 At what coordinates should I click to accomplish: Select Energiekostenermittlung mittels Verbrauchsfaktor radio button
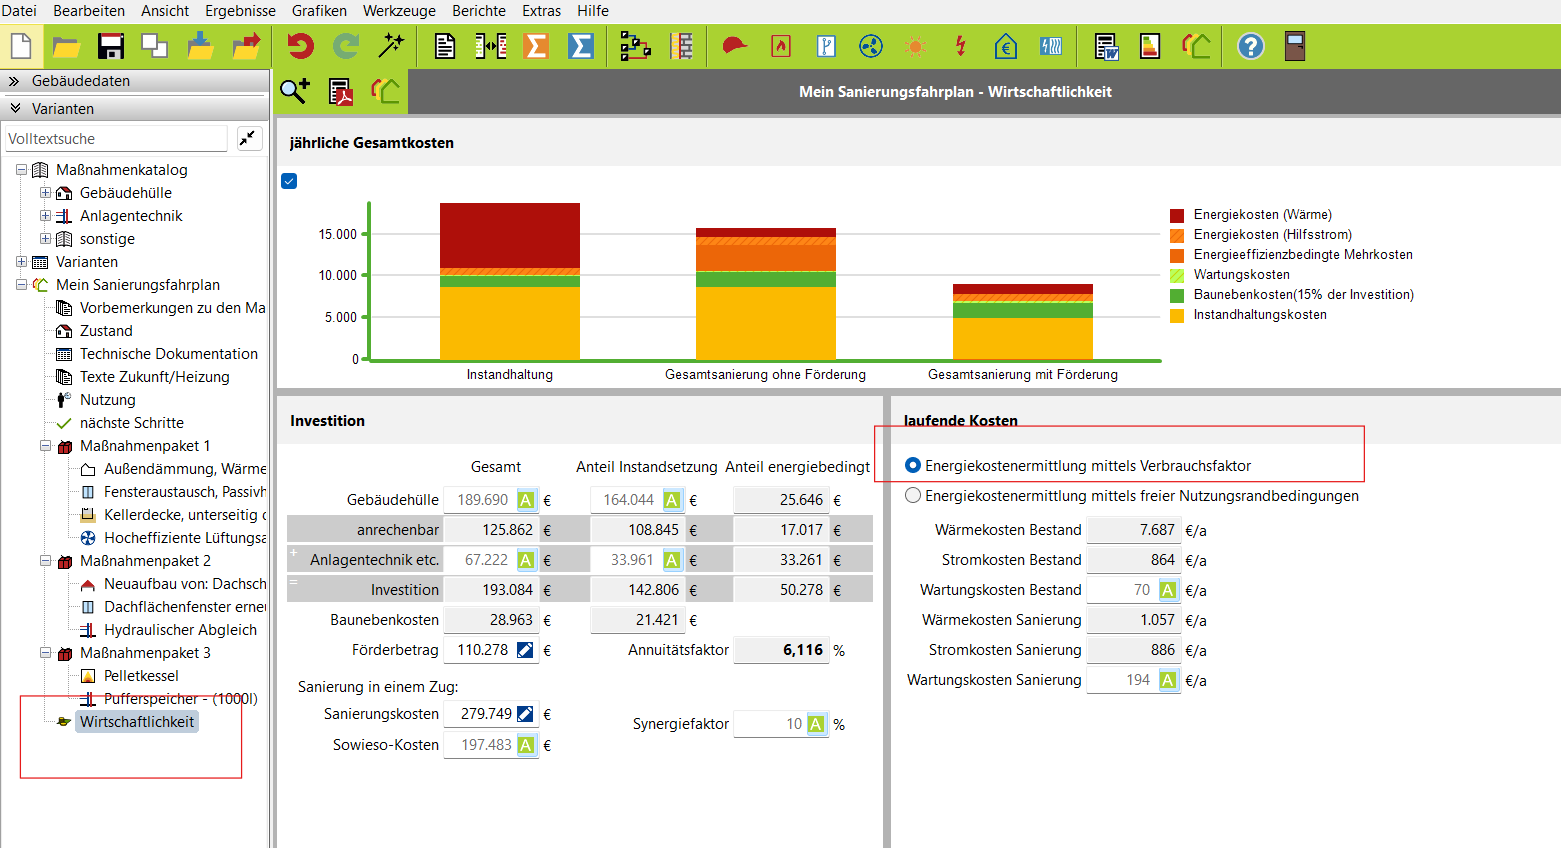click(x=913, y=466)
